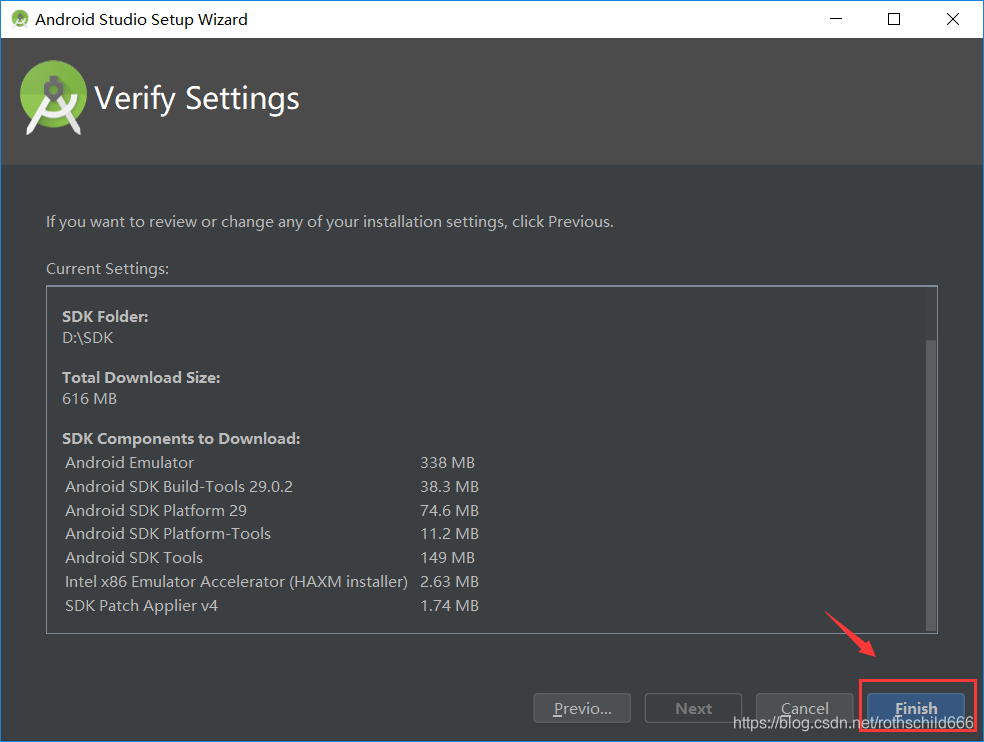Click the 'Current Settings:' label

tap(107, 269)
